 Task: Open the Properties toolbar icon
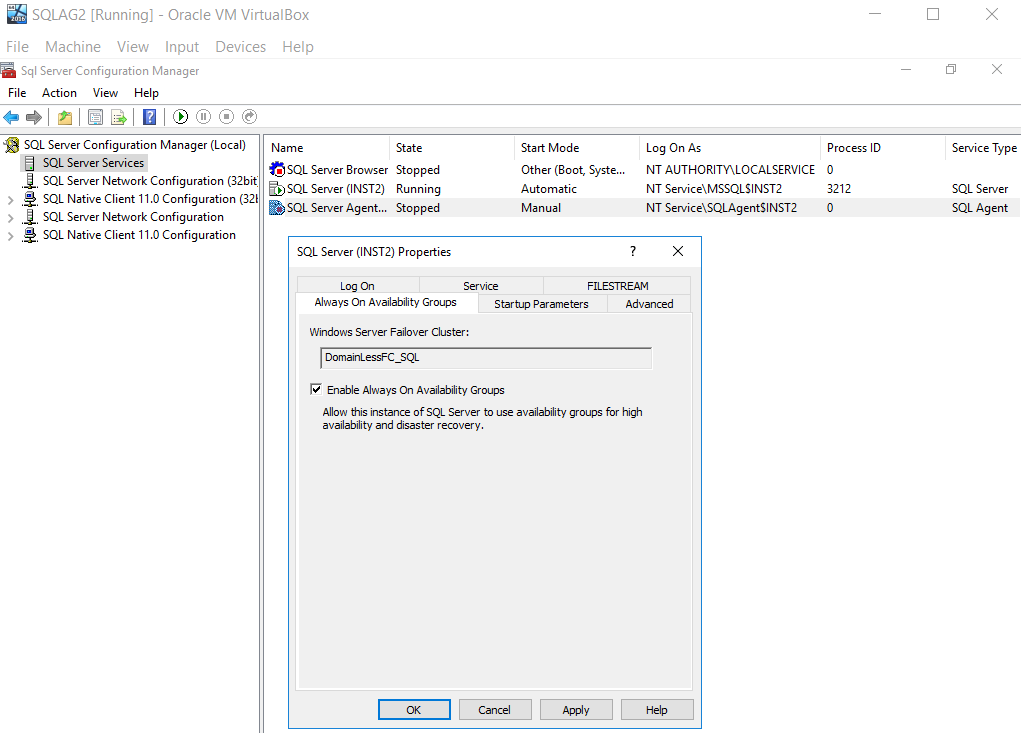tap(95, 117)
